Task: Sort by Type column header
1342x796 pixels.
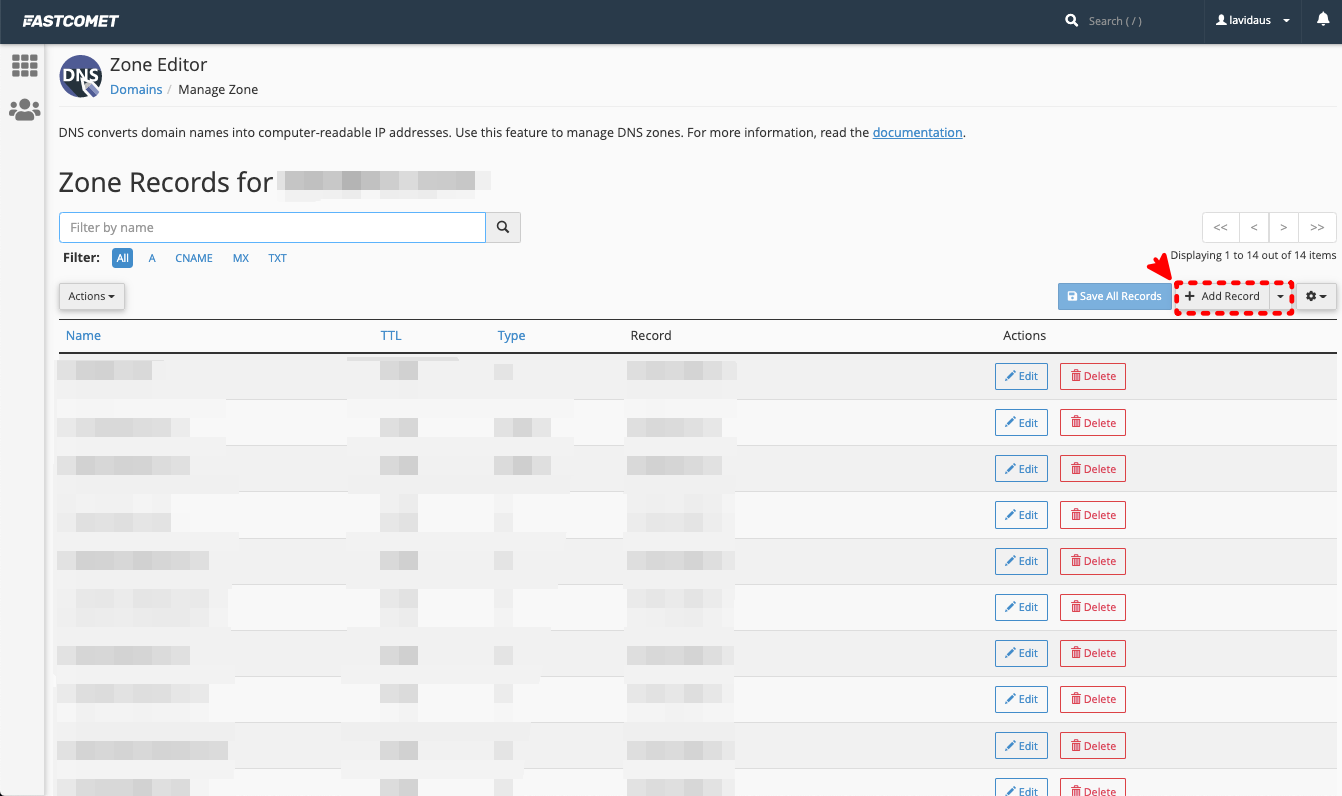Action: (x=511, y=336)
